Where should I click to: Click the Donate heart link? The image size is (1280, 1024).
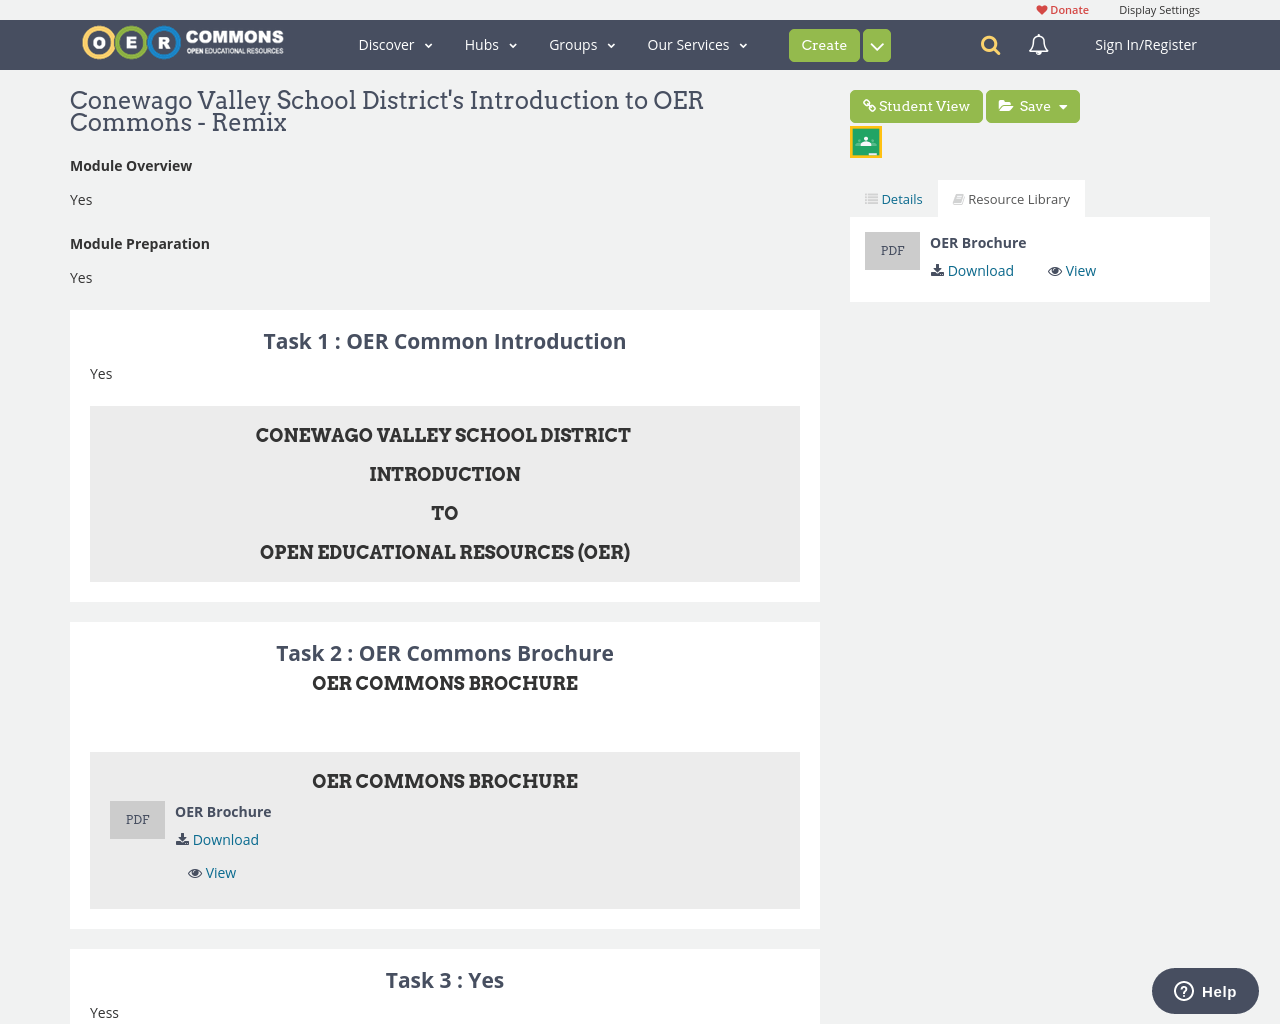[x=1061, y=8]
